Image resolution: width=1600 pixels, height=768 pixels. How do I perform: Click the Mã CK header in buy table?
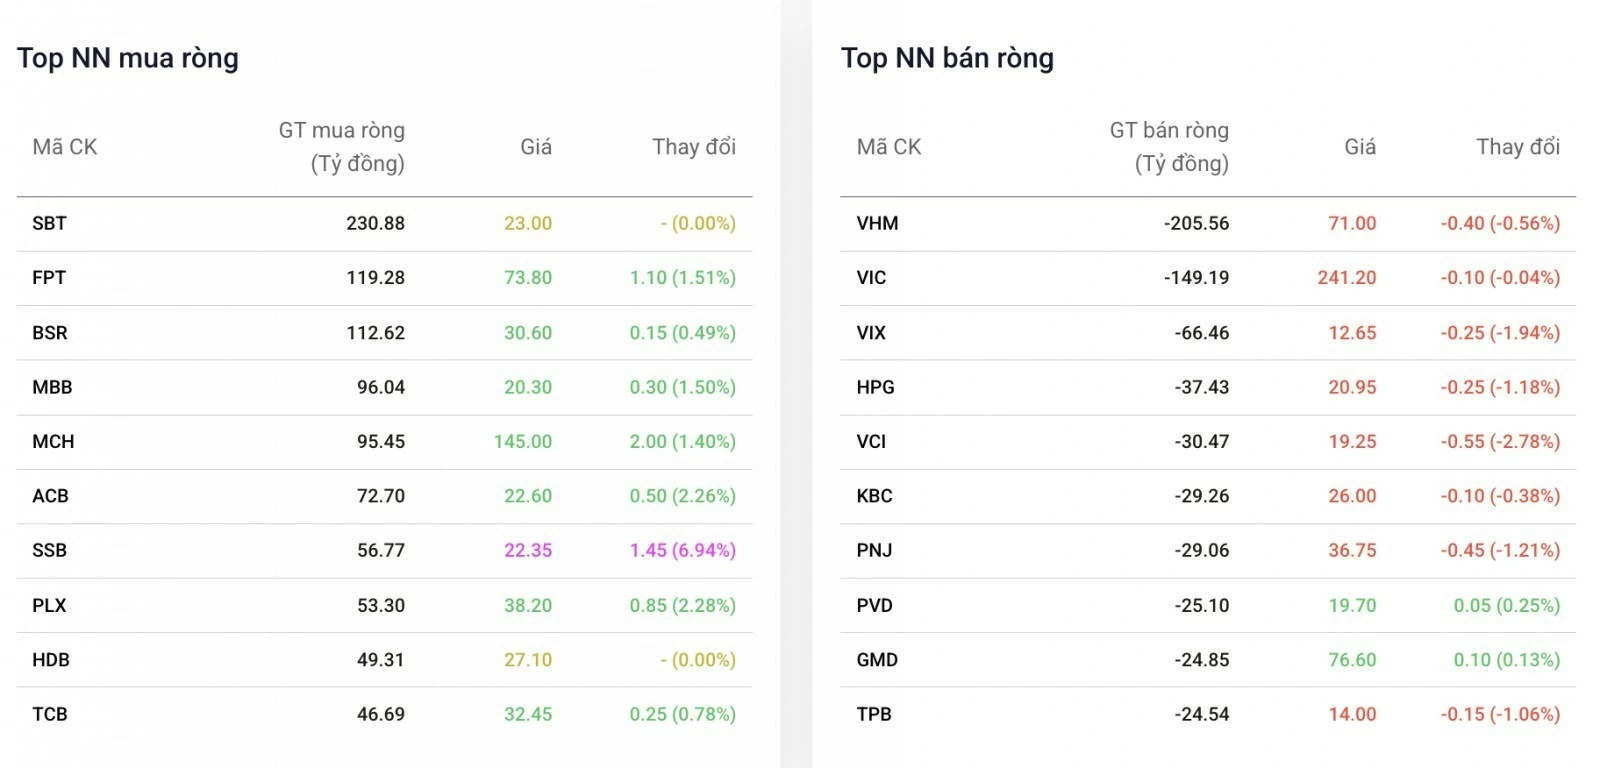coord(65,147)
